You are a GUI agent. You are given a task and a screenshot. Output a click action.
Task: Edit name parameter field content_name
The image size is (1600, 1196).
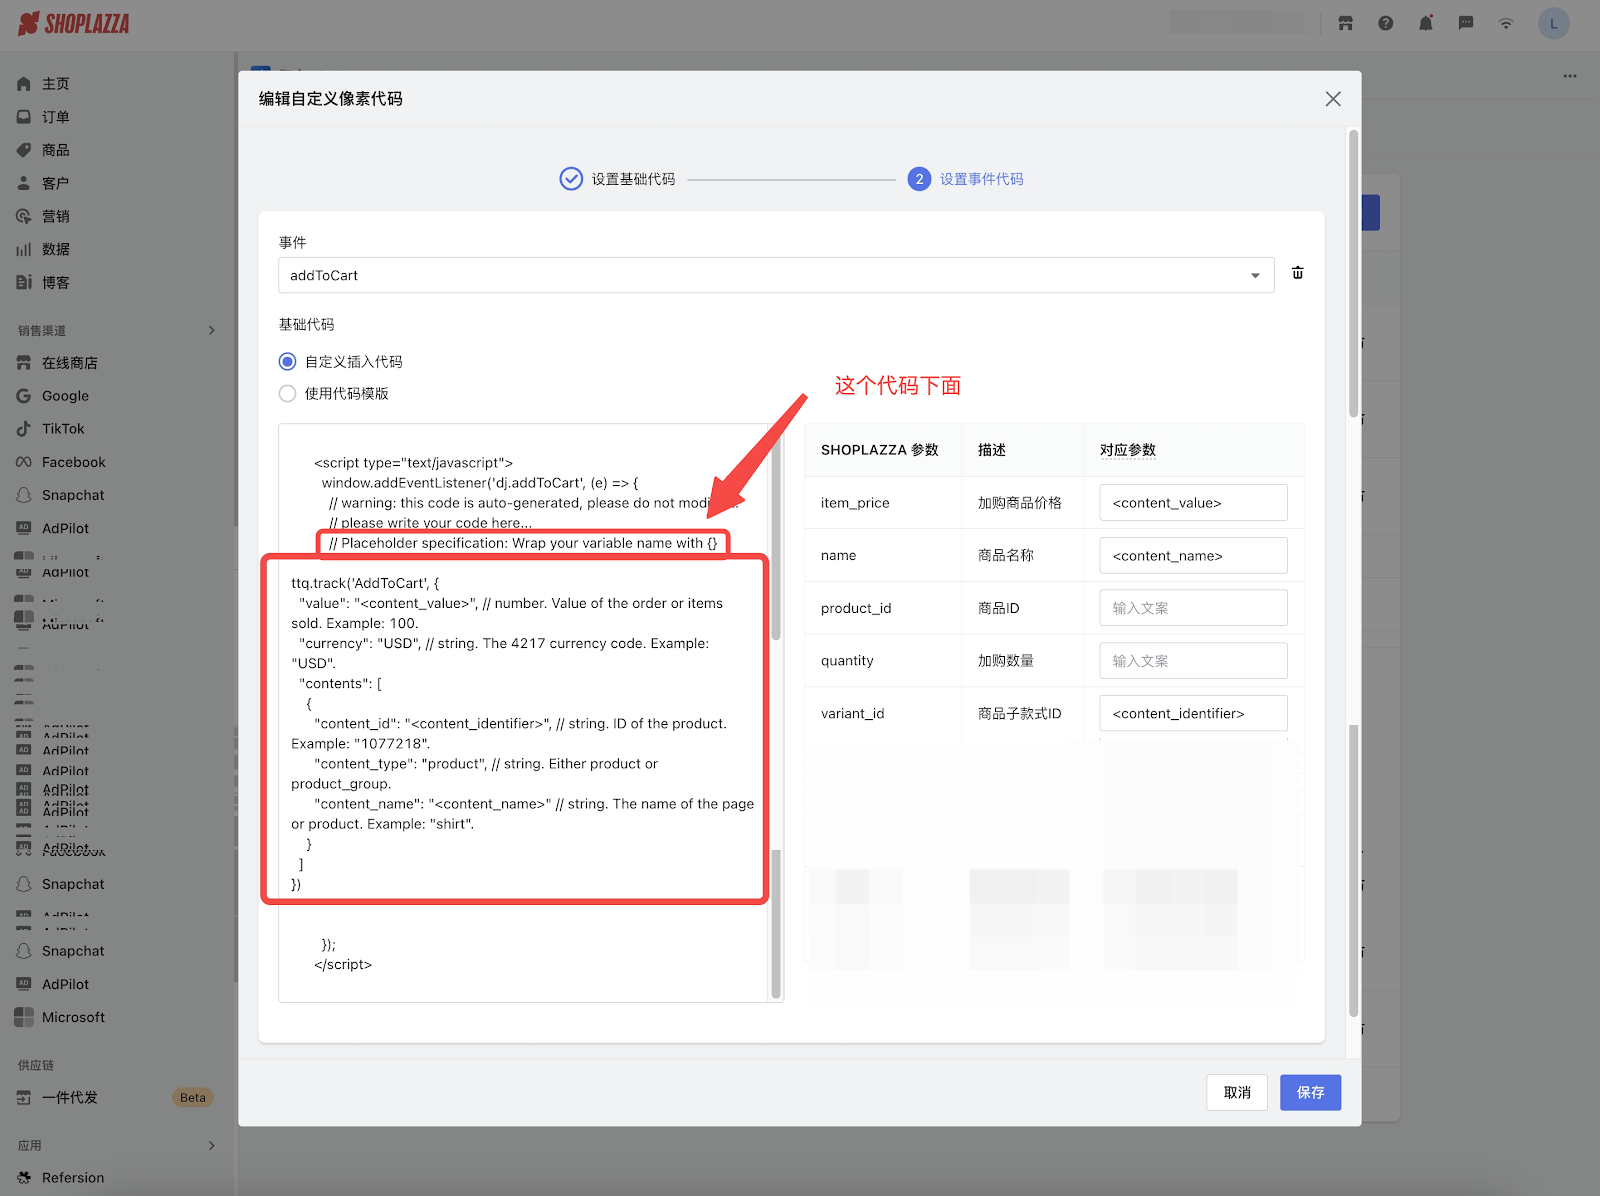point(1193,556)
